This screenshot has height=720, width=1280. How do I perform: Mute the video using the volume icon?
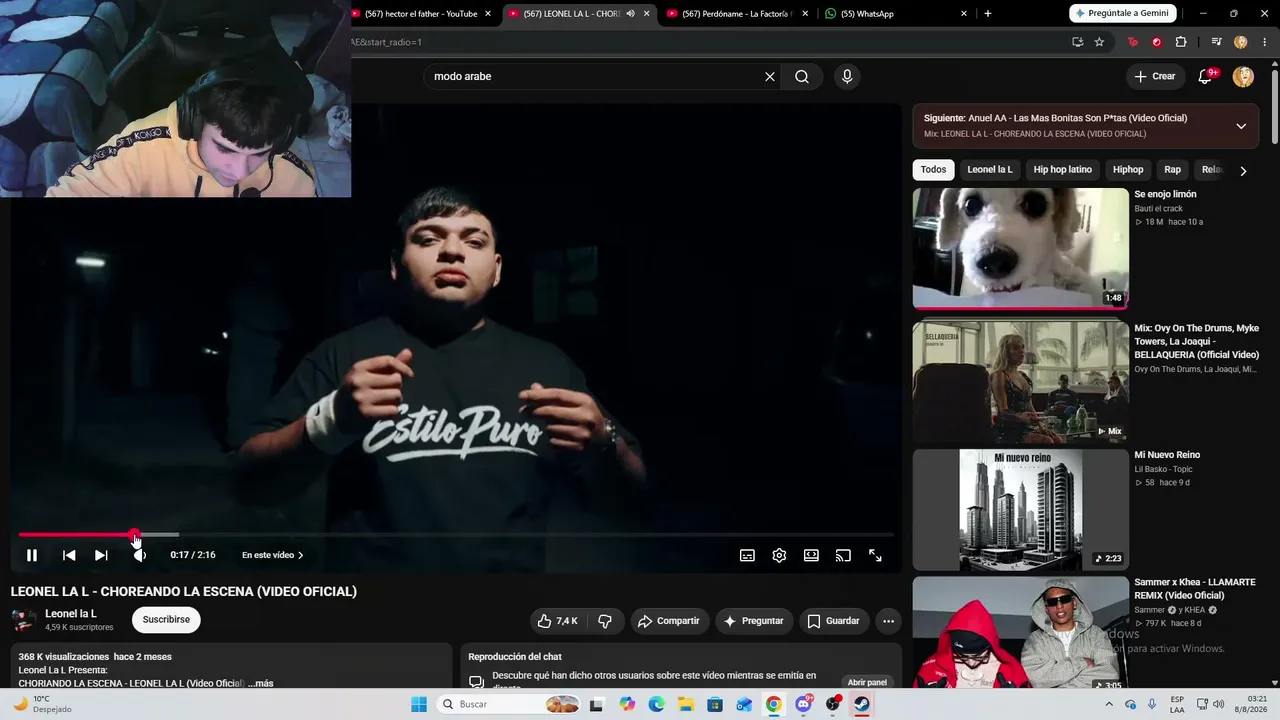click(139, 555)
